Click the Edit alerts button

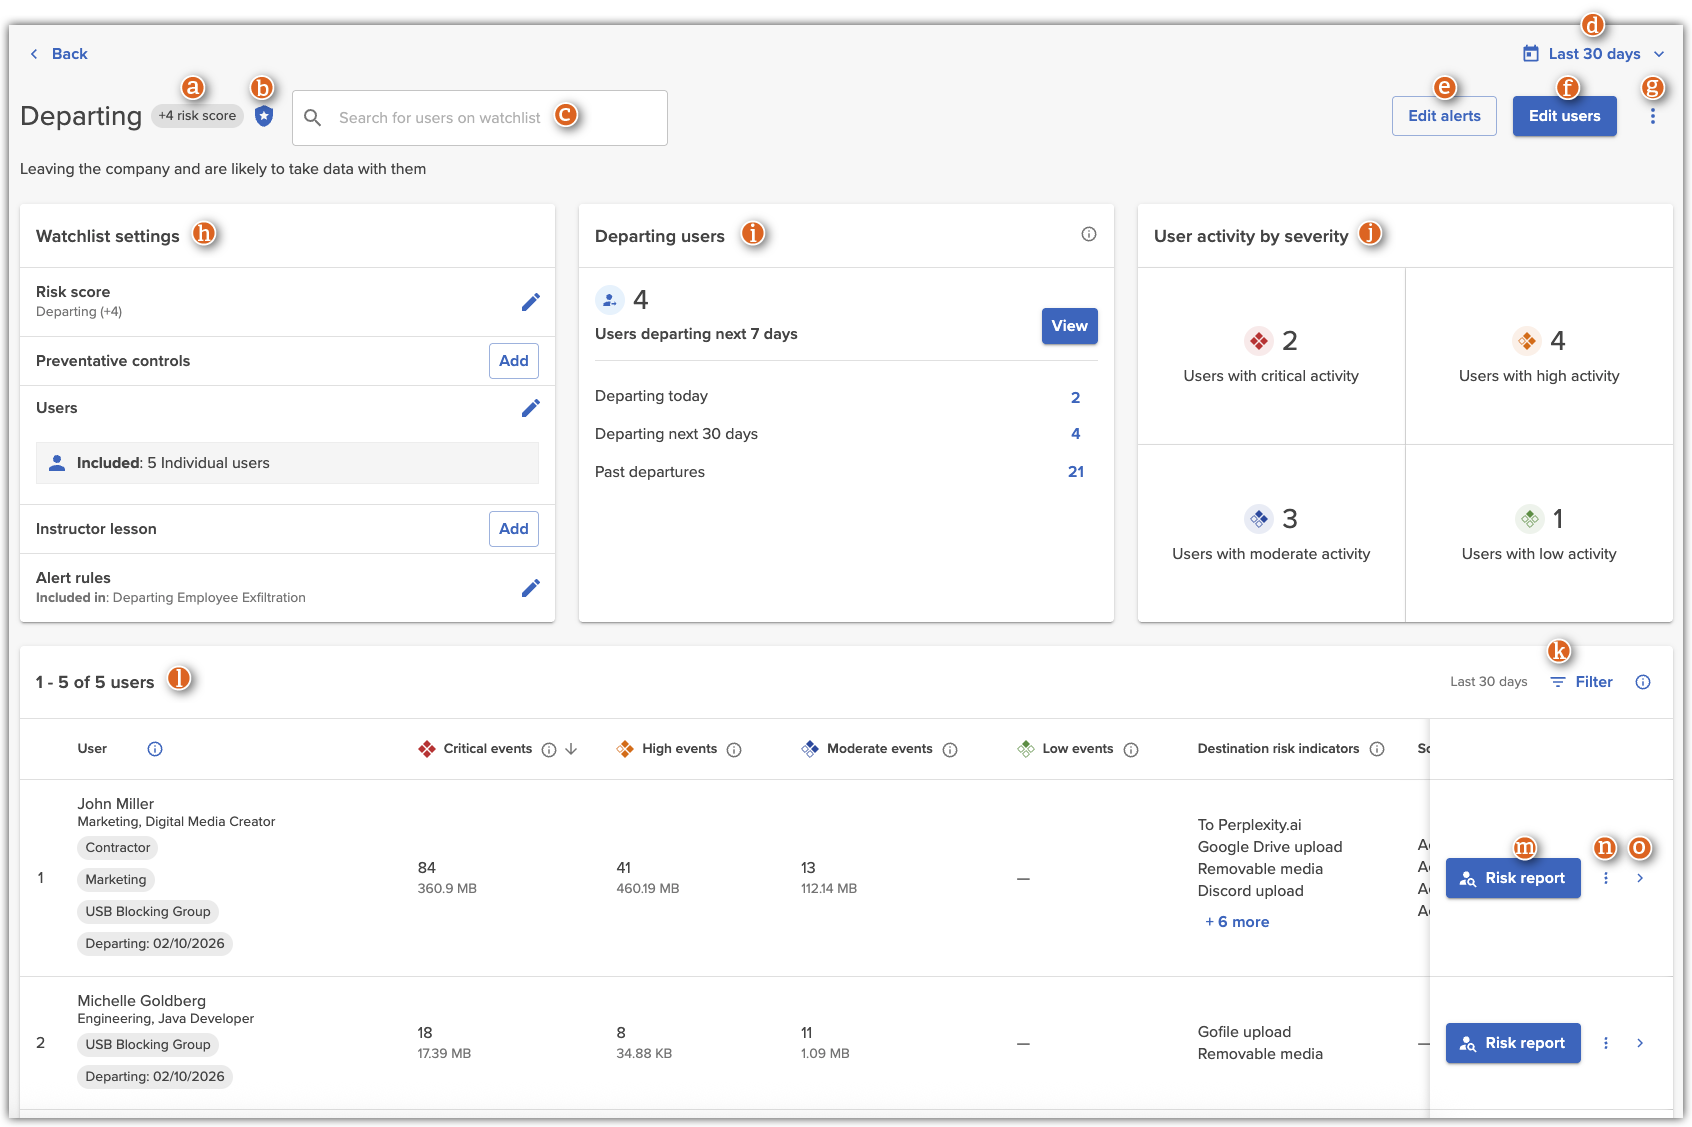(x=1443, y=116)
